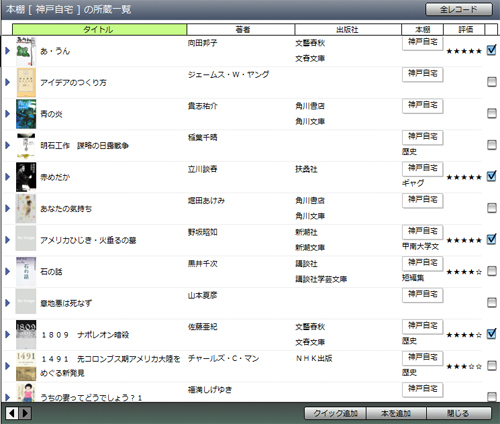The image size is (500, 424).
Task: Set the star rating for あ・うん
Action: (x=464, y=51)
